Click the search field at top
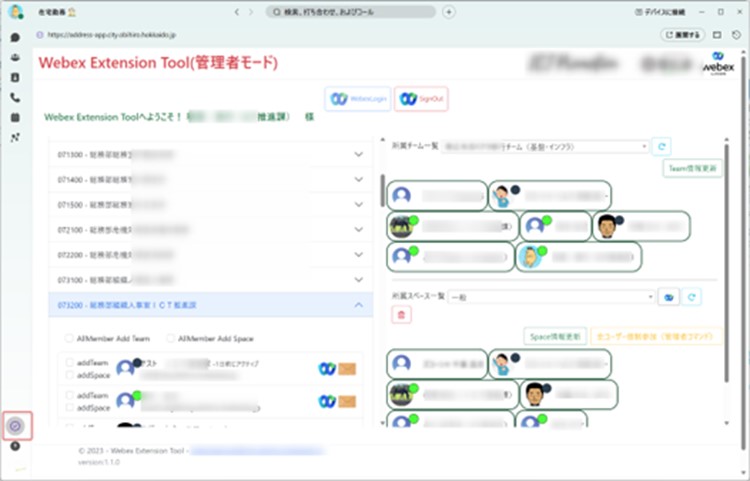 click(x=351, y=12)
